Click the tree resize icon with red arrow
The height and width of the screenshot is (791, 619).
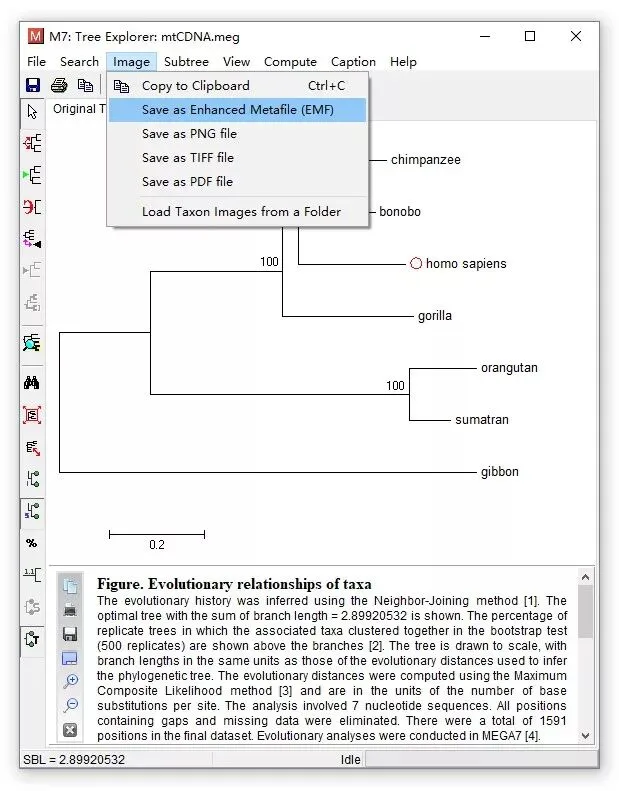click(x=32, y=447)
